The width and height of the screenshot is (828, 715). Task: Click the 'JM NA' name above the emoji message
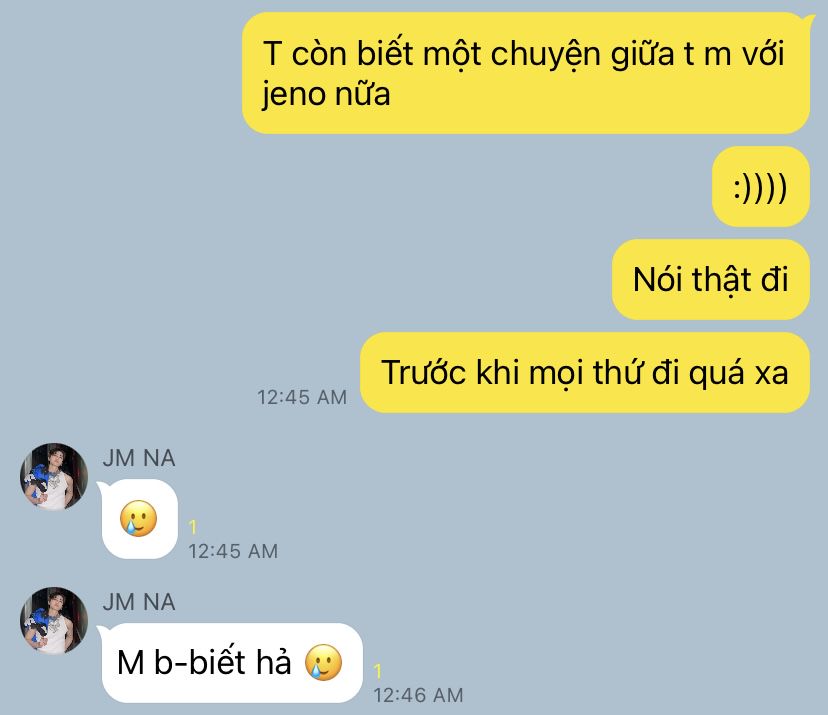139,458
